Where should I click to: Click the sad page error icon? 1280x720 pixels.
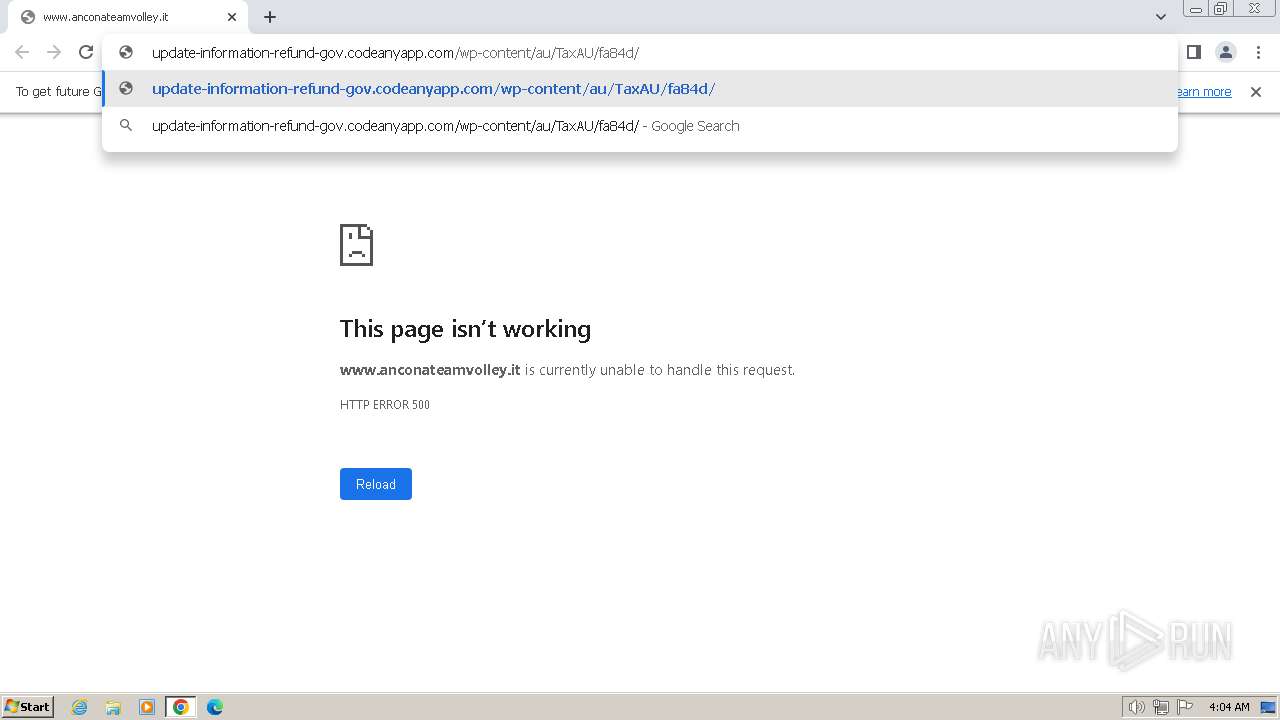pos(356,244)
